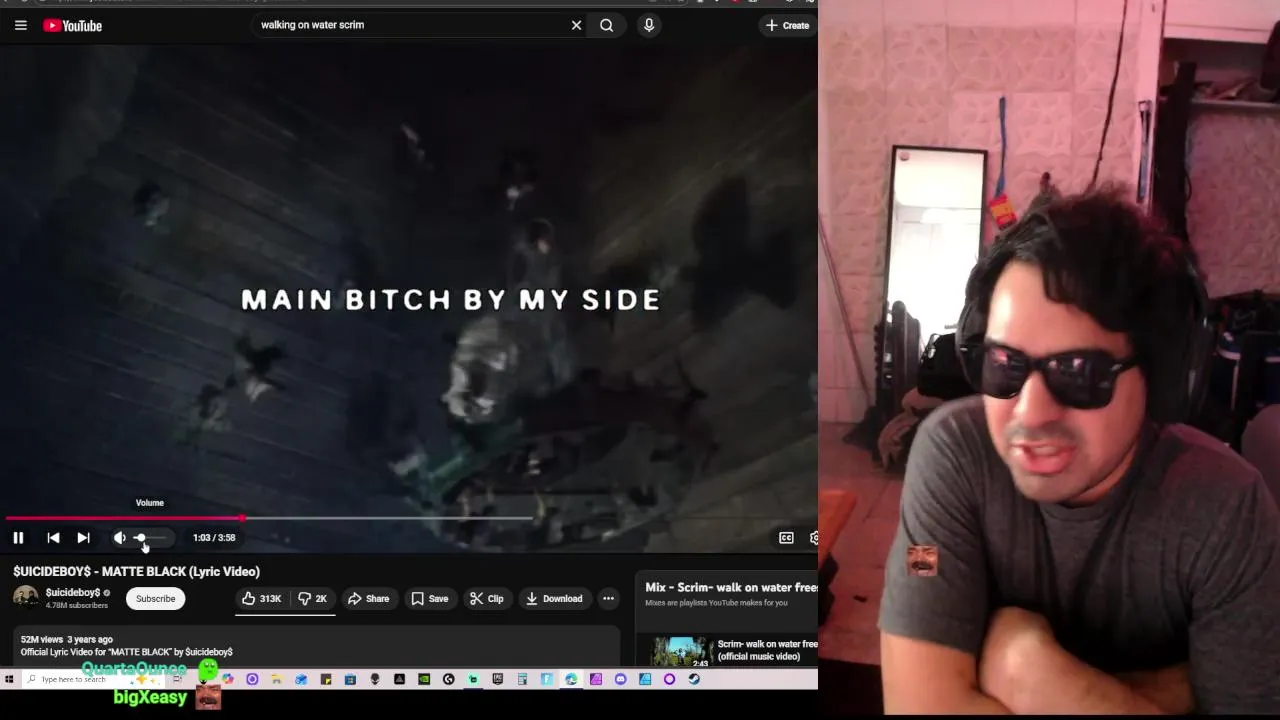Open the Windows Start button
The height and width of the screenshot is (720, 1280).
(9, 679)
